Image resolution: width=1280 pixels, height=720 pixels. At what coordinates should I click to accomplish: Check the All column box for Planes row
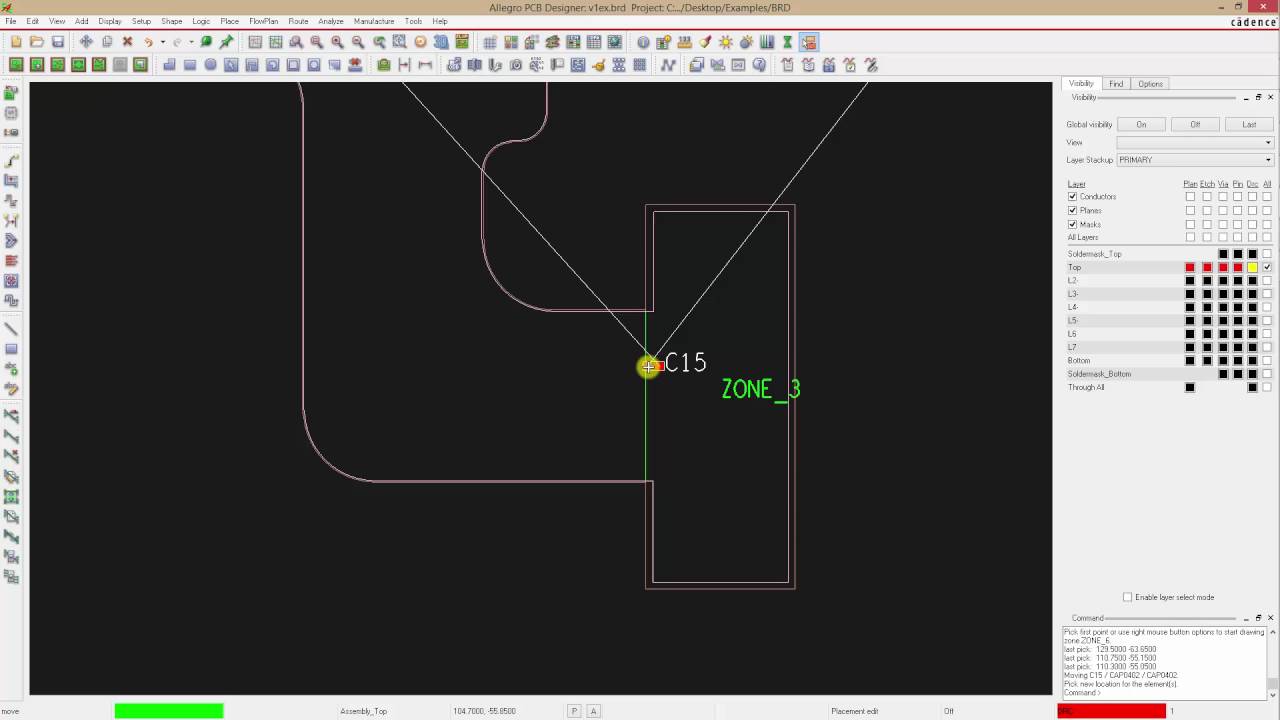click(x=1267, y=211)
